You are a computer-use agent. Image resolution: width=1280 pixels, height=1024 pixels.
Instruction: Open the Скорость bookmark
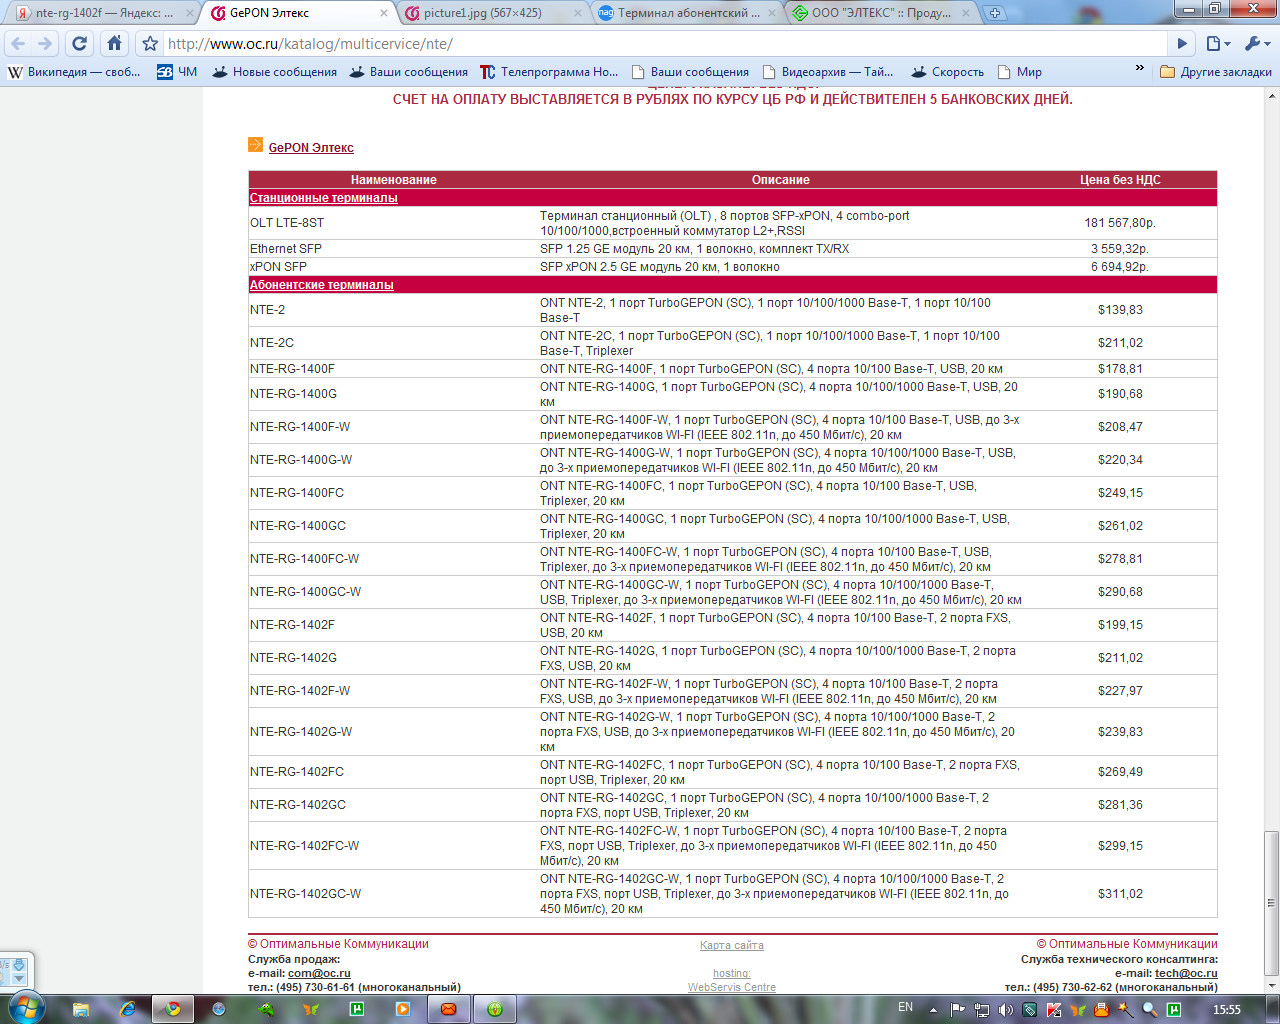click(x=947, y=72)
